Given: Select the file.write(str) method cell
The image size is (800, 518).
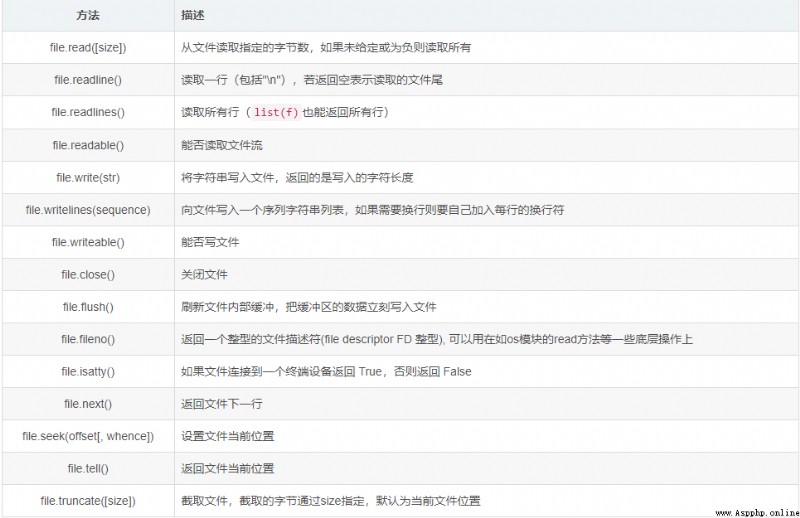Looking at the screenshot, I should tap(88, 178).
